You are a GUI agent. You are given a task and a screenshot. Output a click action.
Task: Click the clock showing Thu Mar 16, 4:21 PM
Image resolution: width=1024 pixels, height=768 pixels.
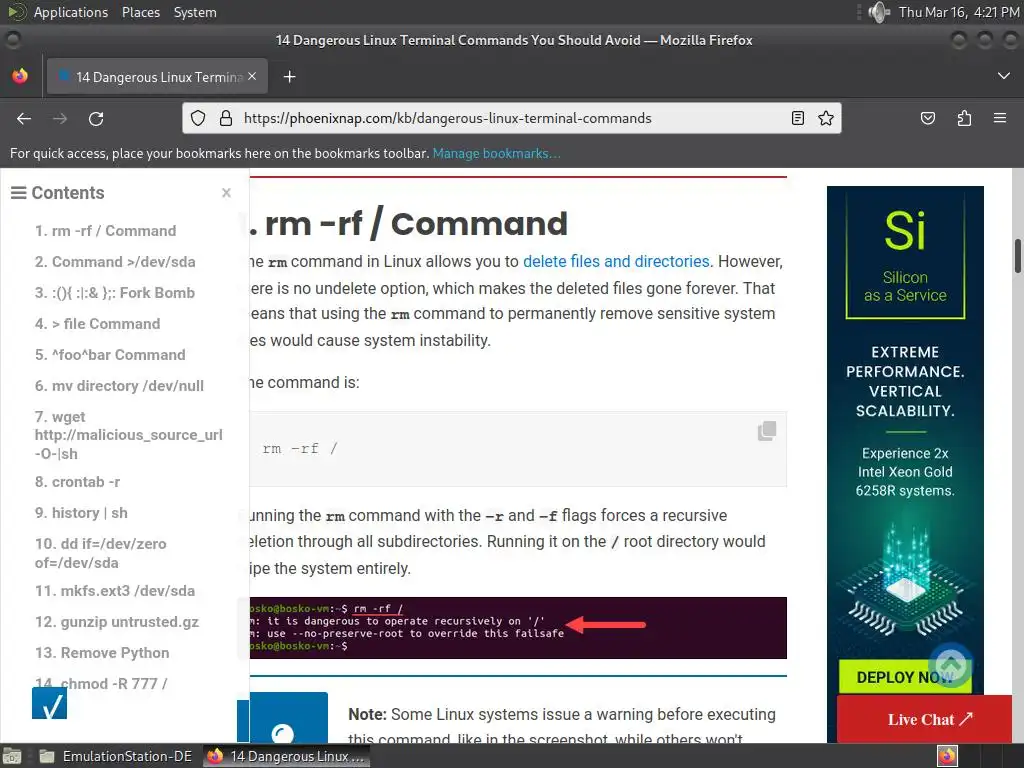click(958, 12)
